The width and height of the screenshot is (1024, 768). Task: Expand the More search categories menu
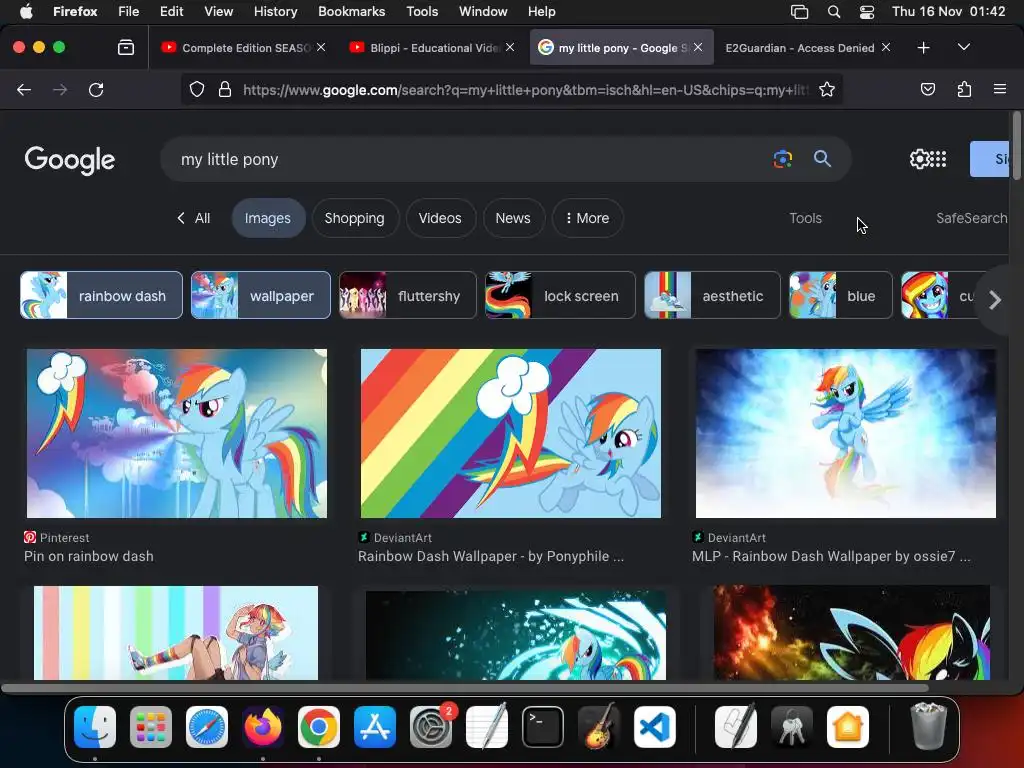coord(587,218)
